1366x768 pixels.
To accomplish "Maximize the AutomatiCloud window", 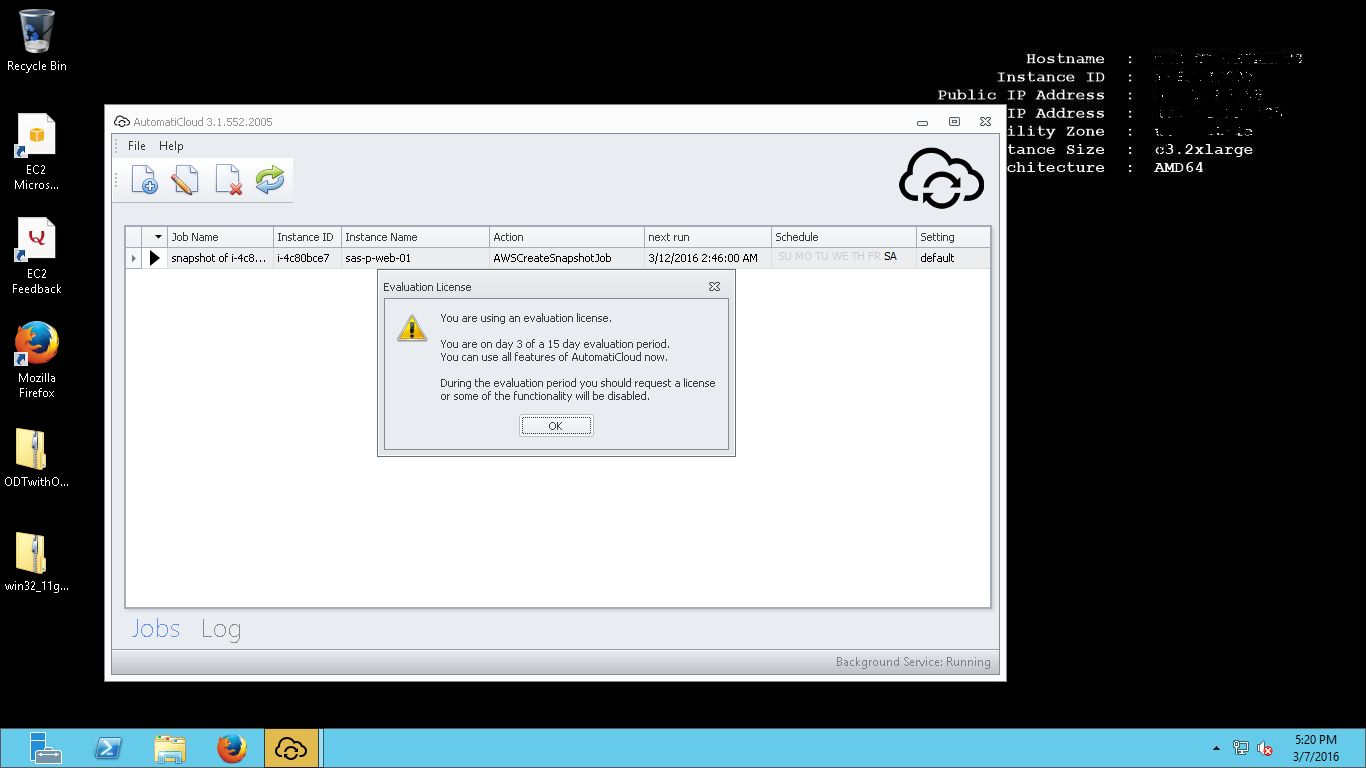I will point(954,122).
